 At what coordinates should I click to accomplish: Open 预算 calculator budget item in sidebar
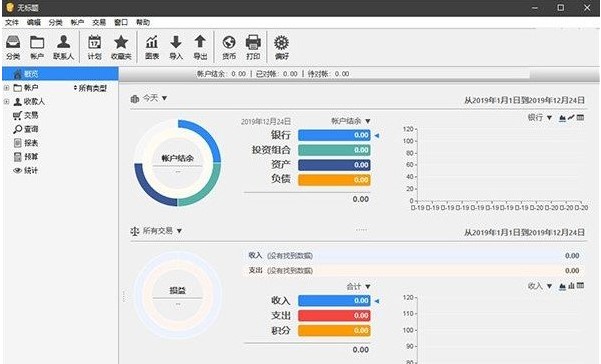coord(26,157)
